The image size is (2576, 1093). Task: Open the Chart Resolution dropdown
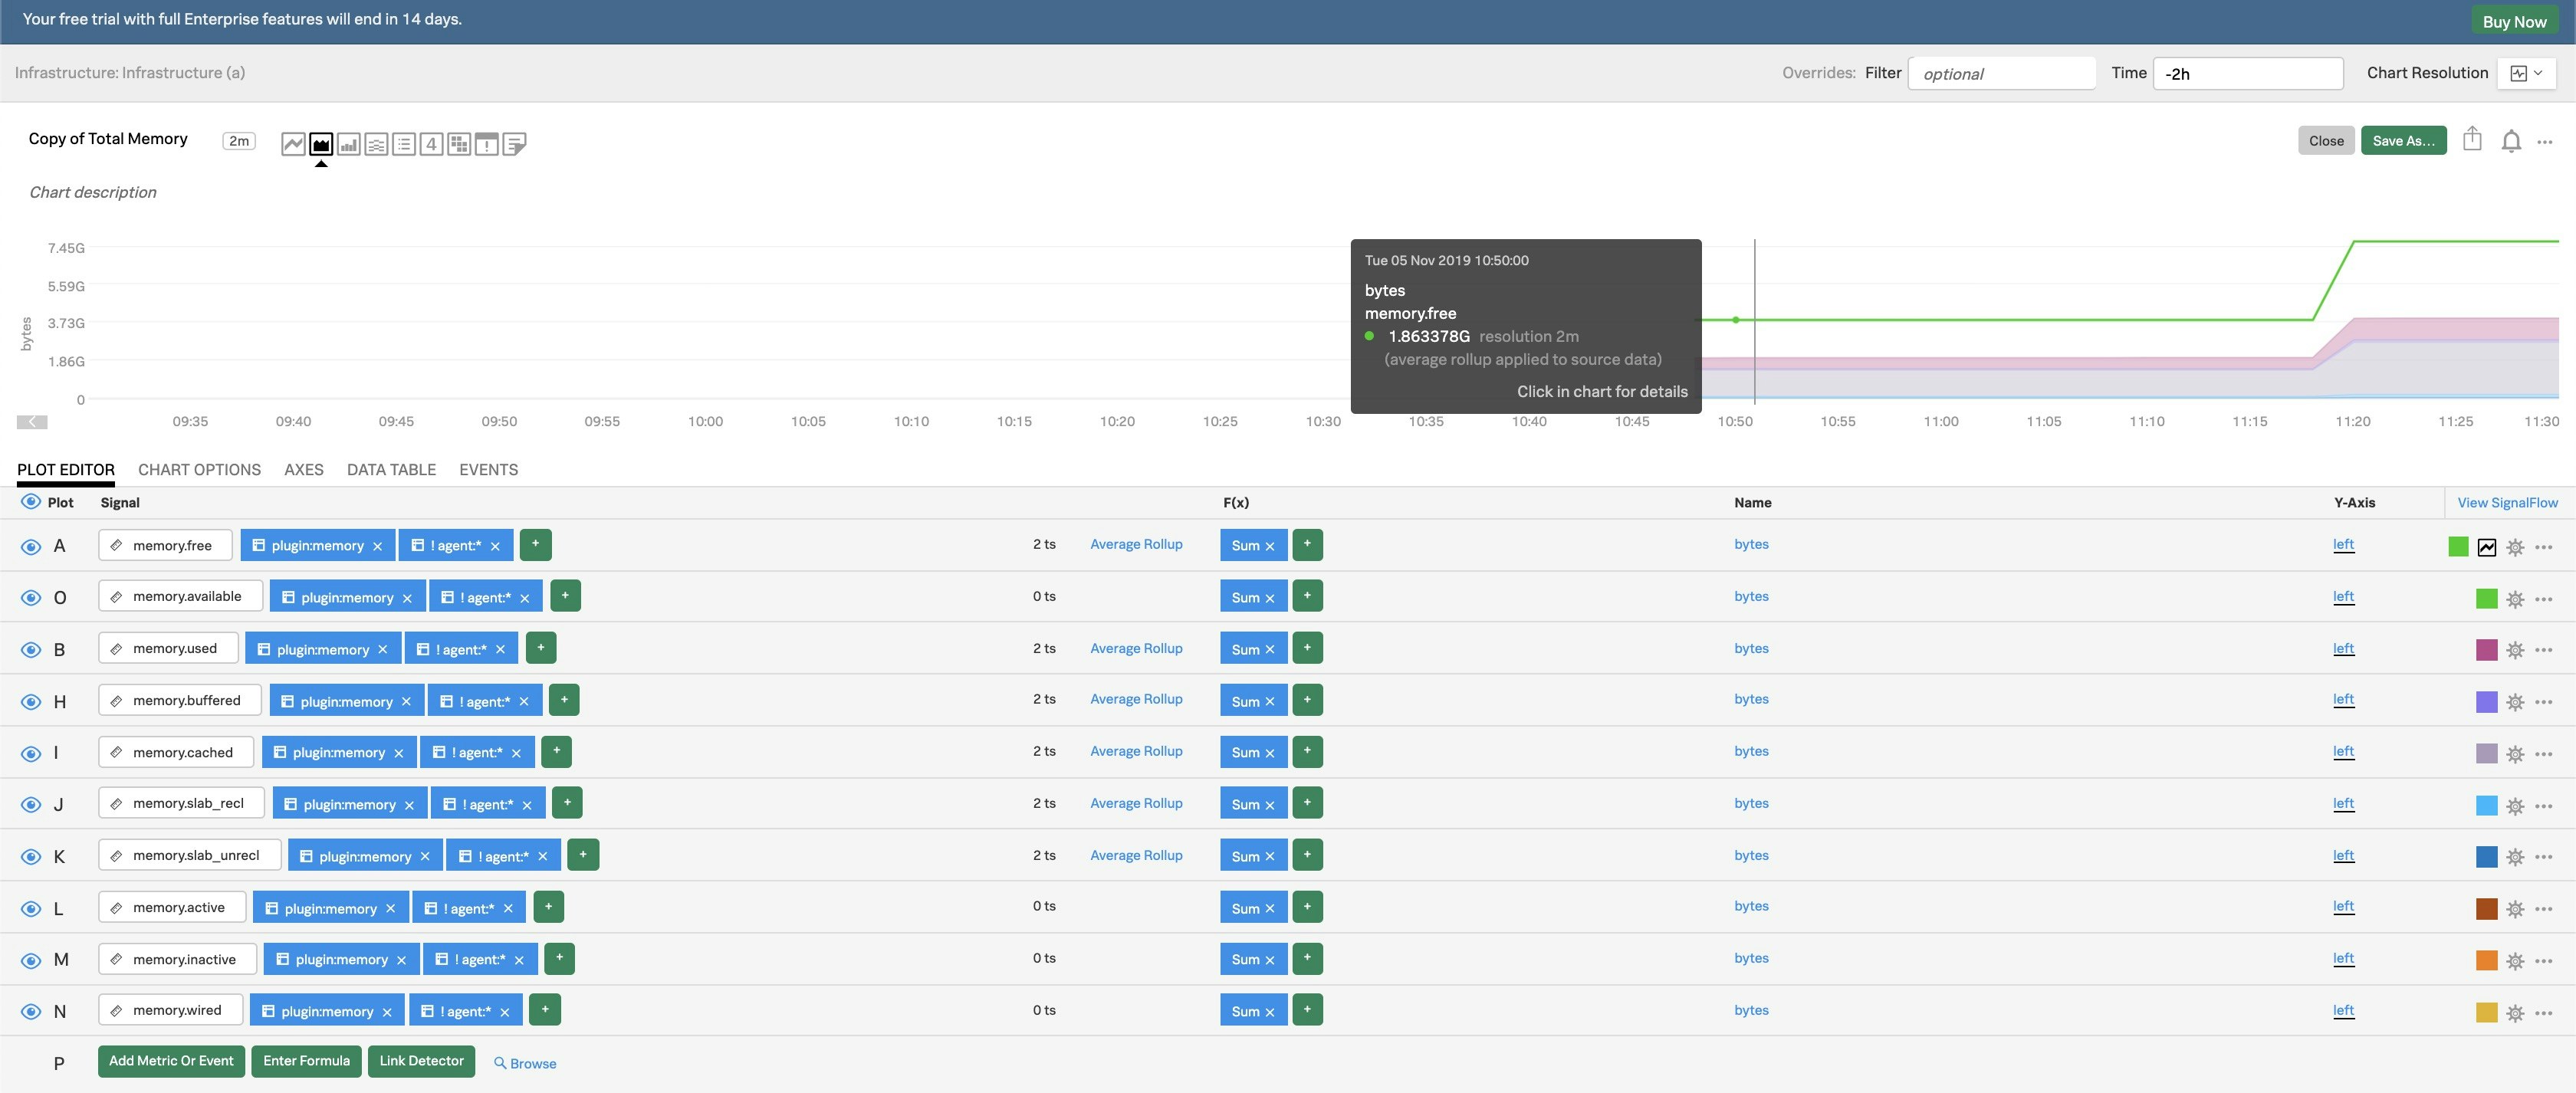[x=2528, y=72]
